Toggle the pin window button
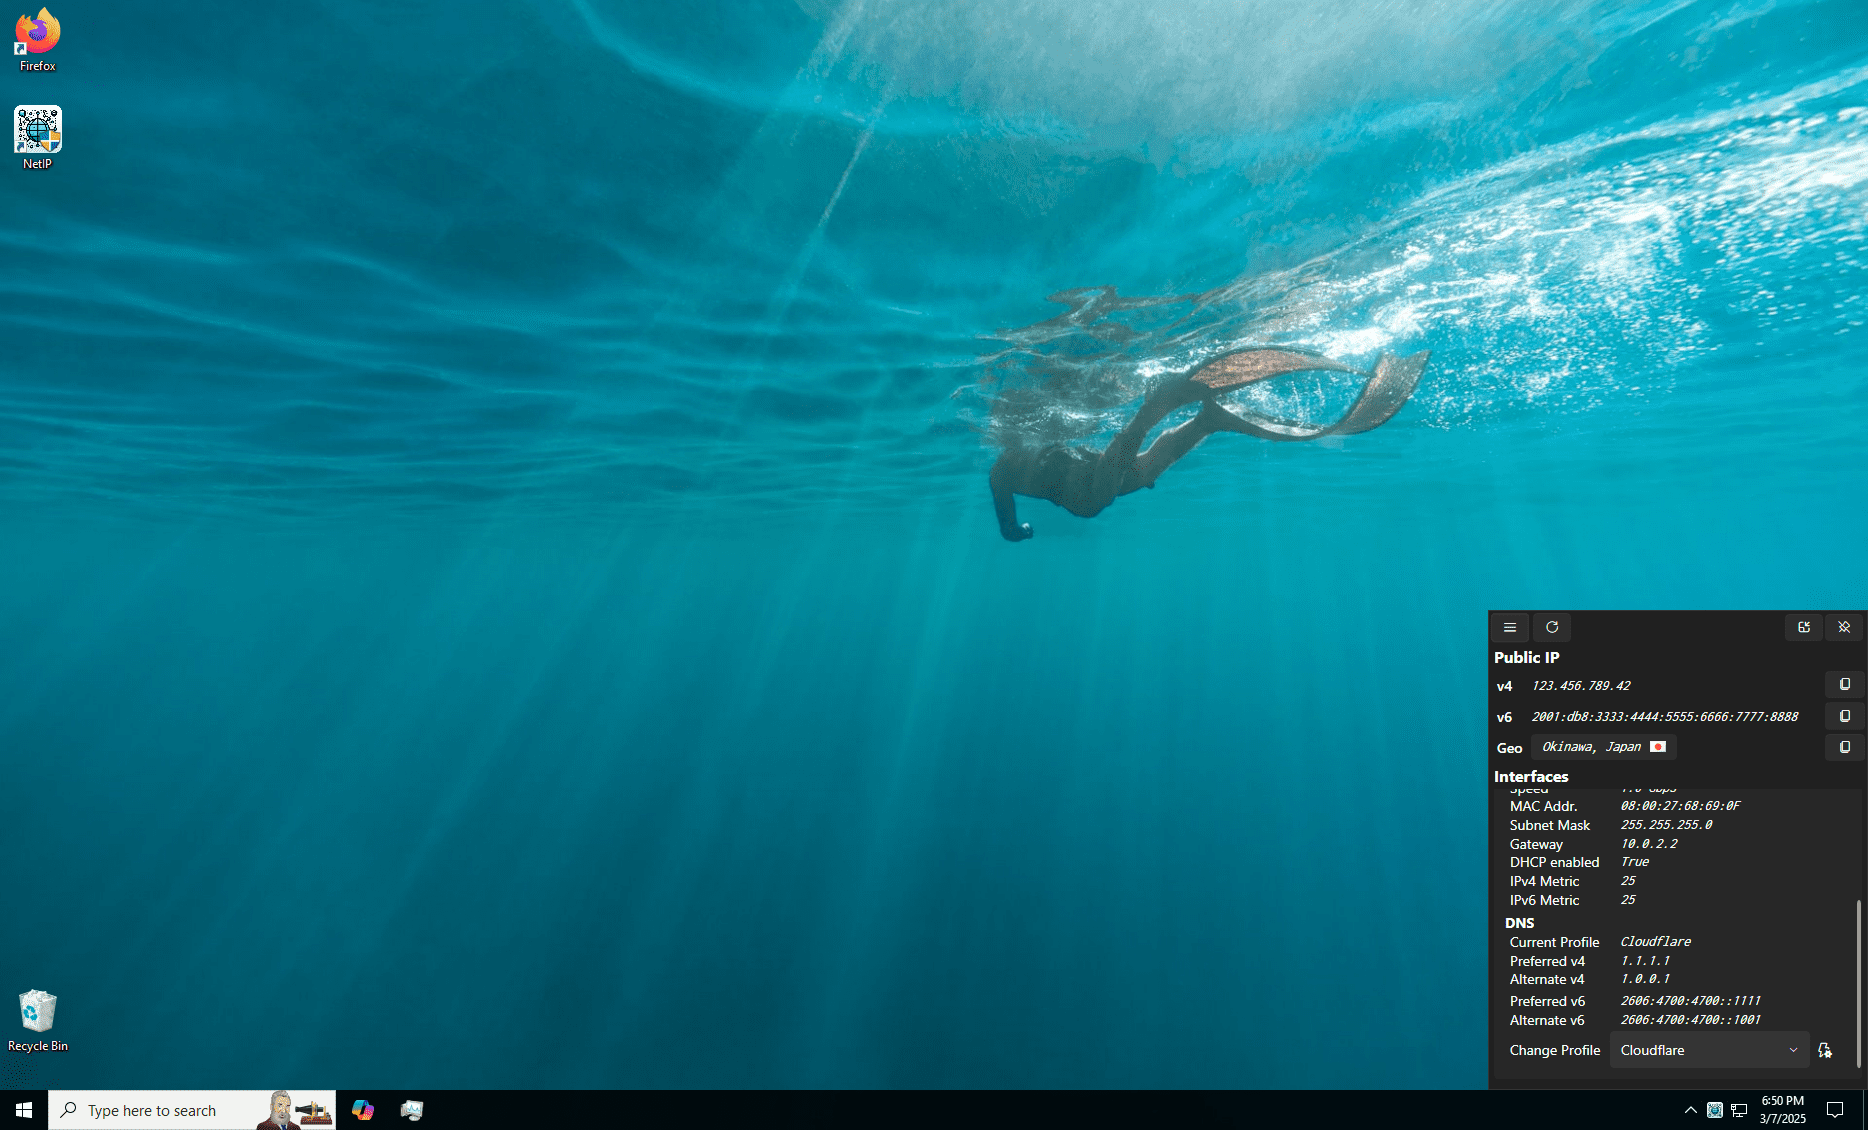The height and width of the screenshot is (1130, 1868). click(1844, 627)
